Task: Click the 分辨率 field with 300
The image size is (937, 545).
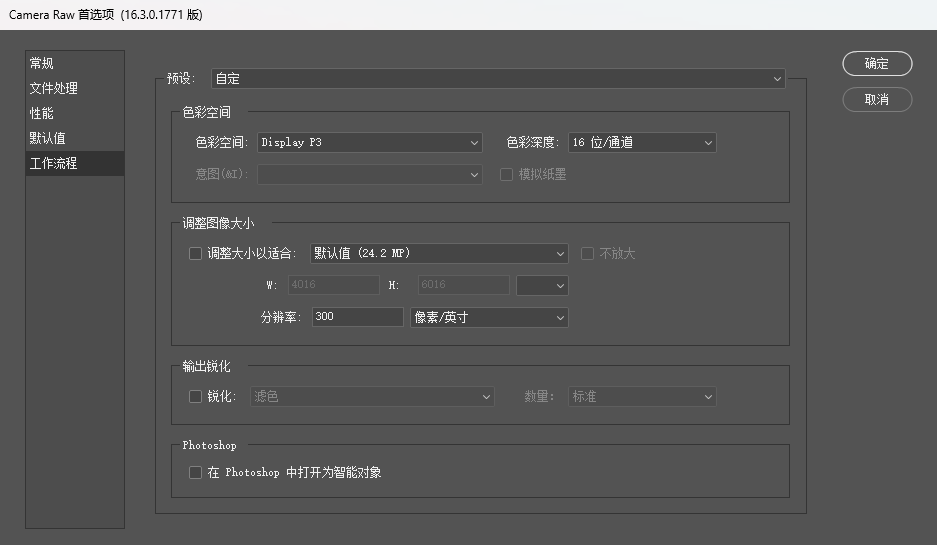Action: click(x=357, y=317)
